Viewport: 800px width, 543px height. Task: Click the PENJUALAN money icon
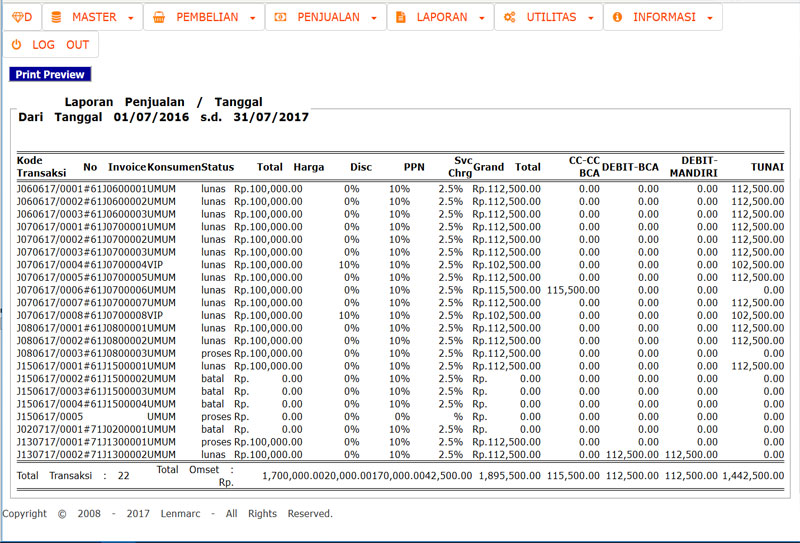(x=280, y=17)
